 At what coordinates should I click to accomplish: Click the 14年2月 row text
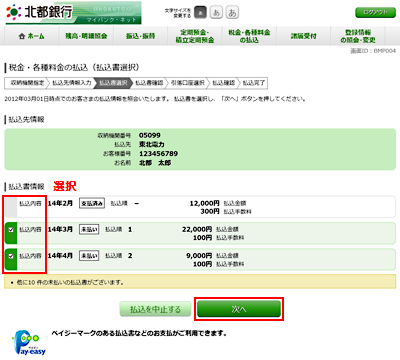(60, 203)
